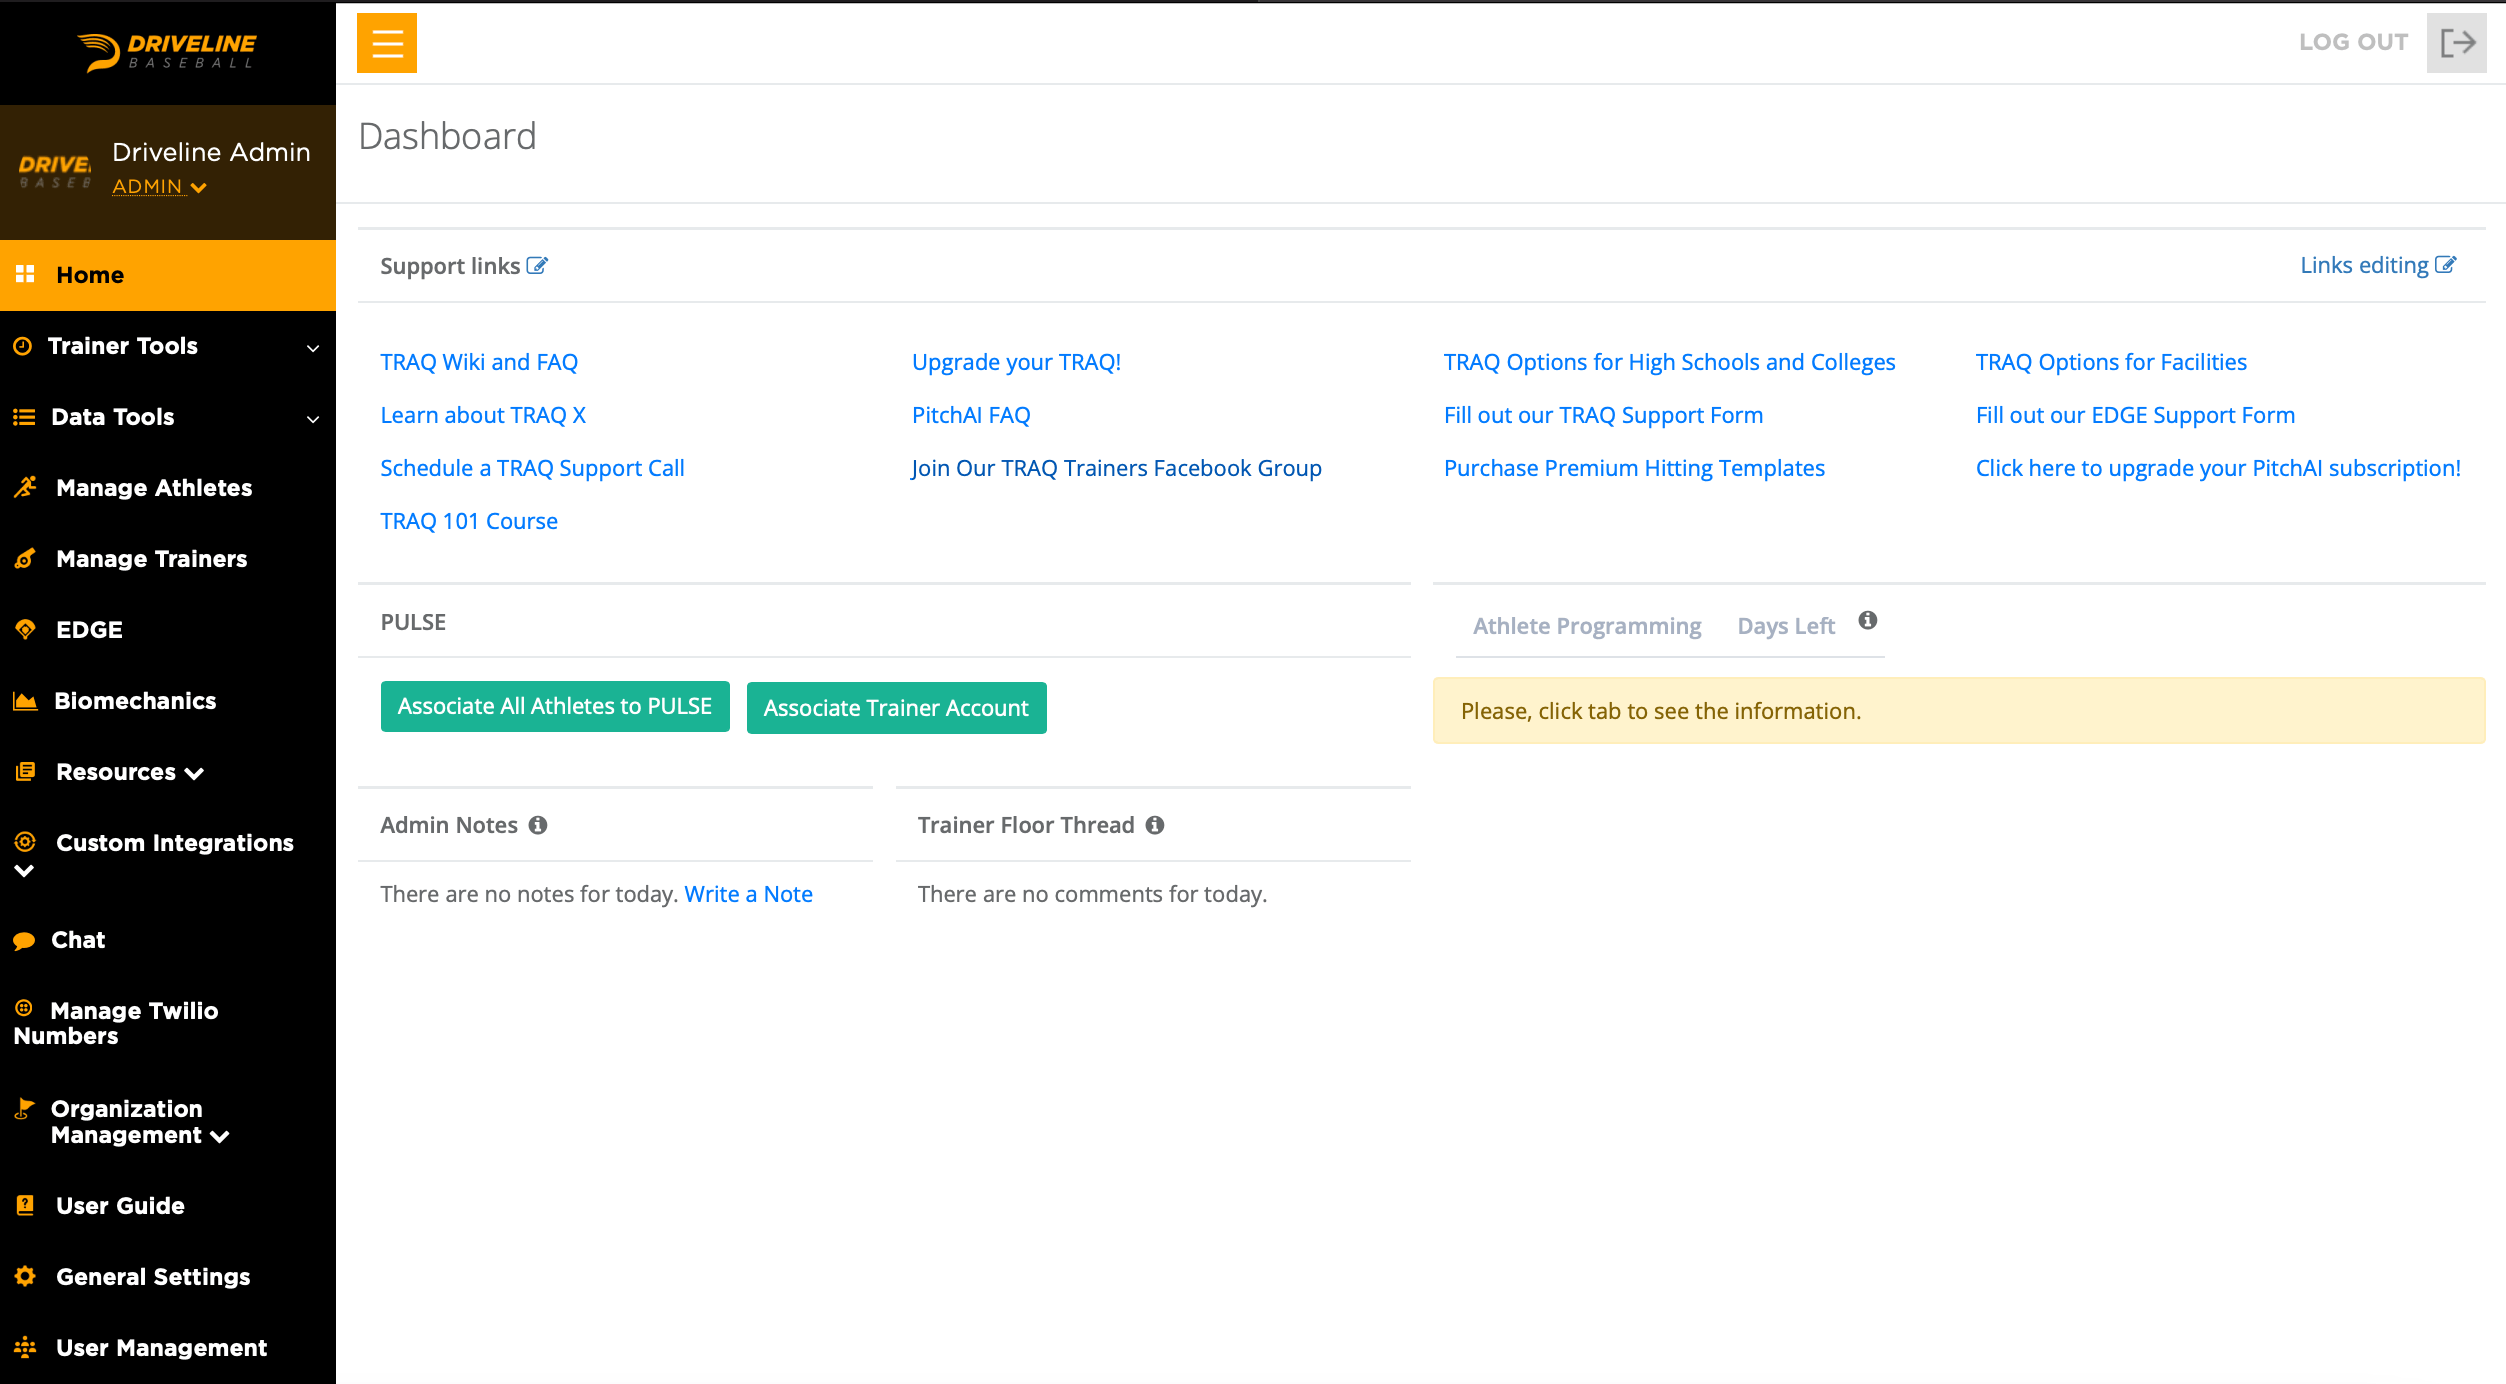Click the info icon next to Days Left
The width and height of the screenshot is (2506, 1384).
tap(1868, 621)
